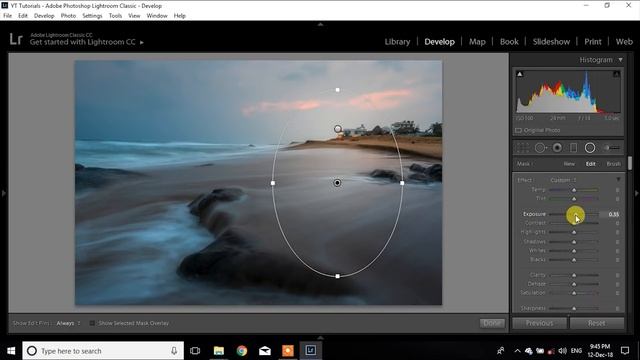
Task: Click the taskbar search box
Action: click(103, 351)
